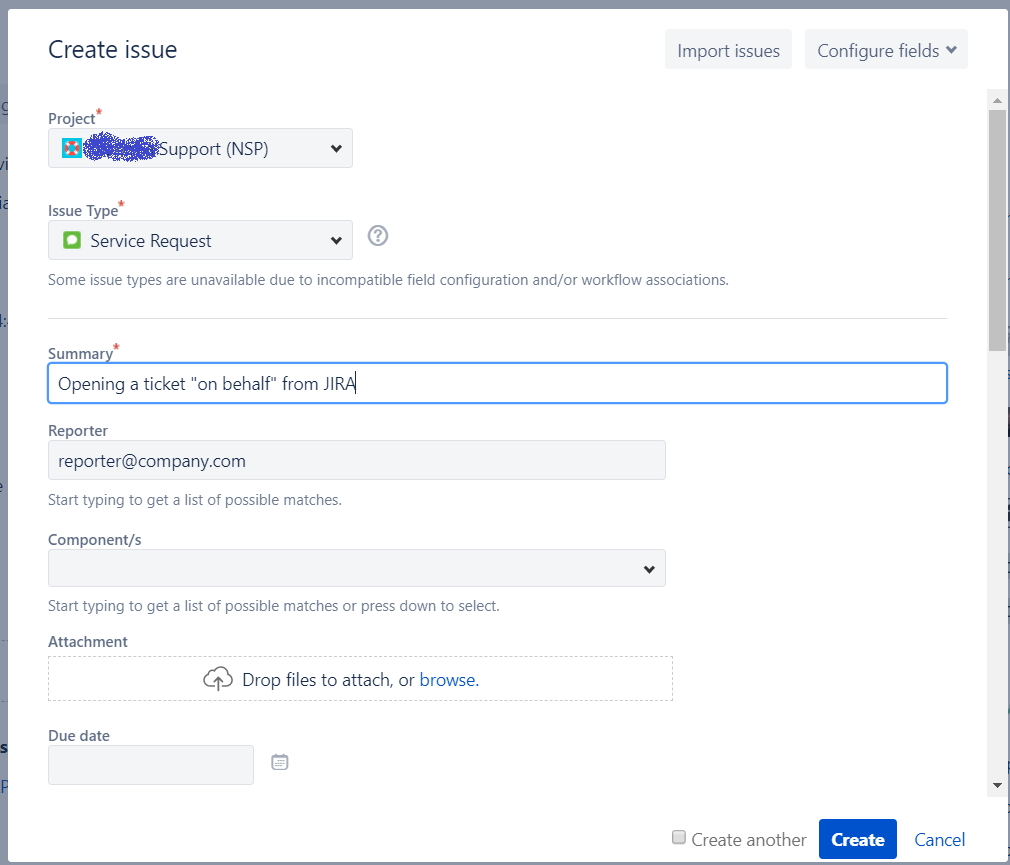Click the Cancel link
The height and width of the screenshot is (865, 1010).
coord(939,839)
